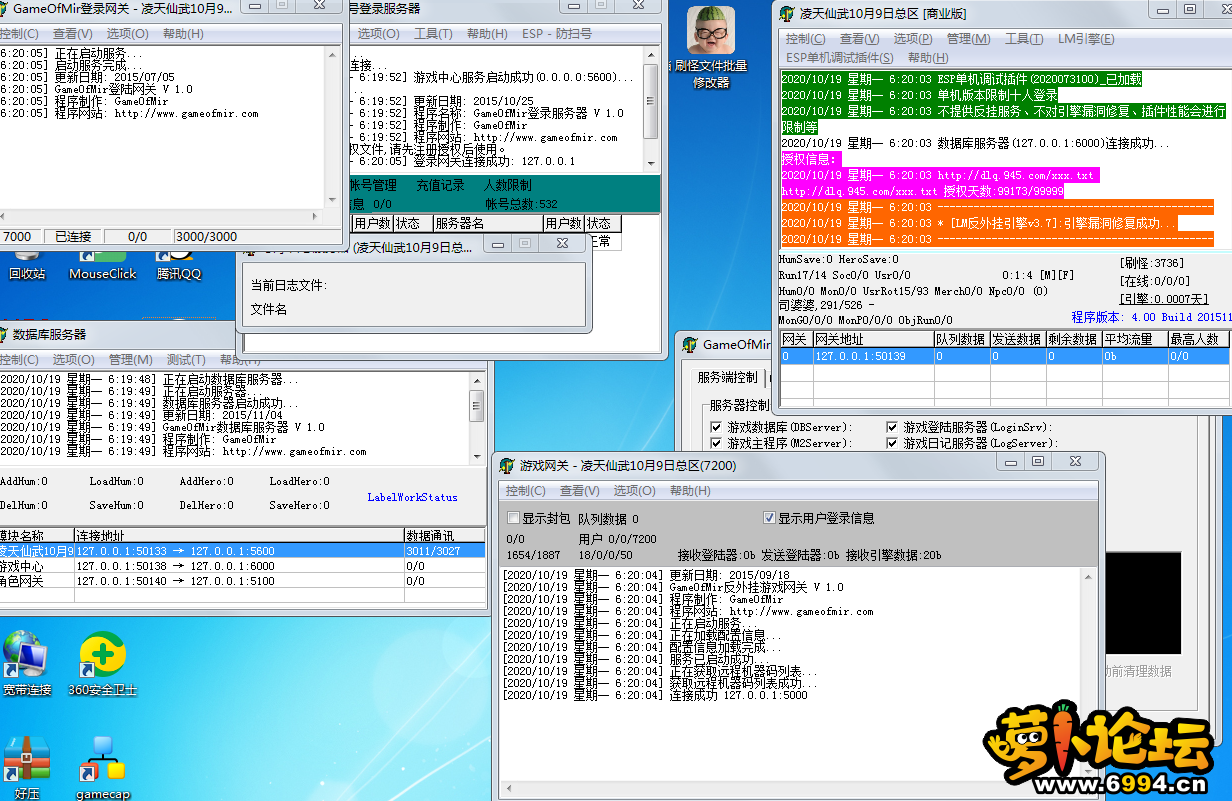This screenshot has width=1232, height=801.
Task: Switch to the 服务端控制 tab
Action: pos(727,378)
